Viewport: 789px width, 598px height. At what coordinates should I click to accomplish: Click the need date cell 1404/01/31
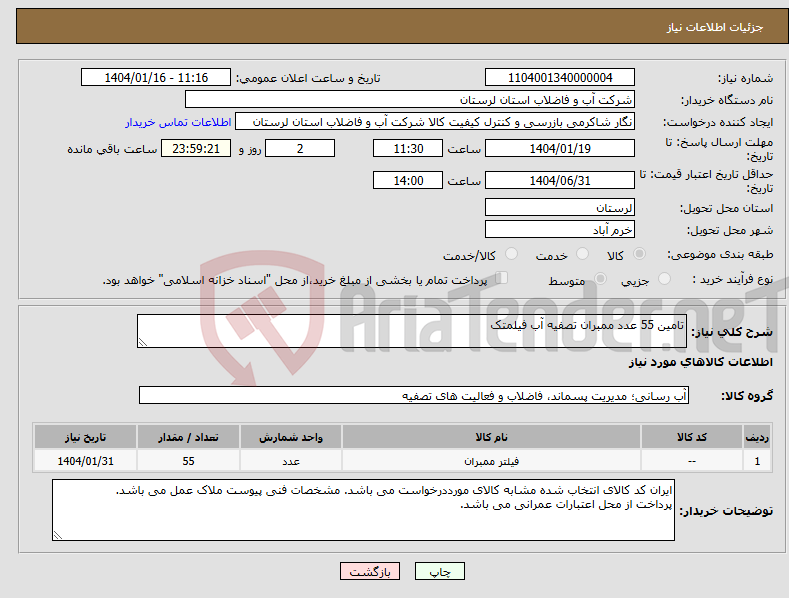(86, 461)
